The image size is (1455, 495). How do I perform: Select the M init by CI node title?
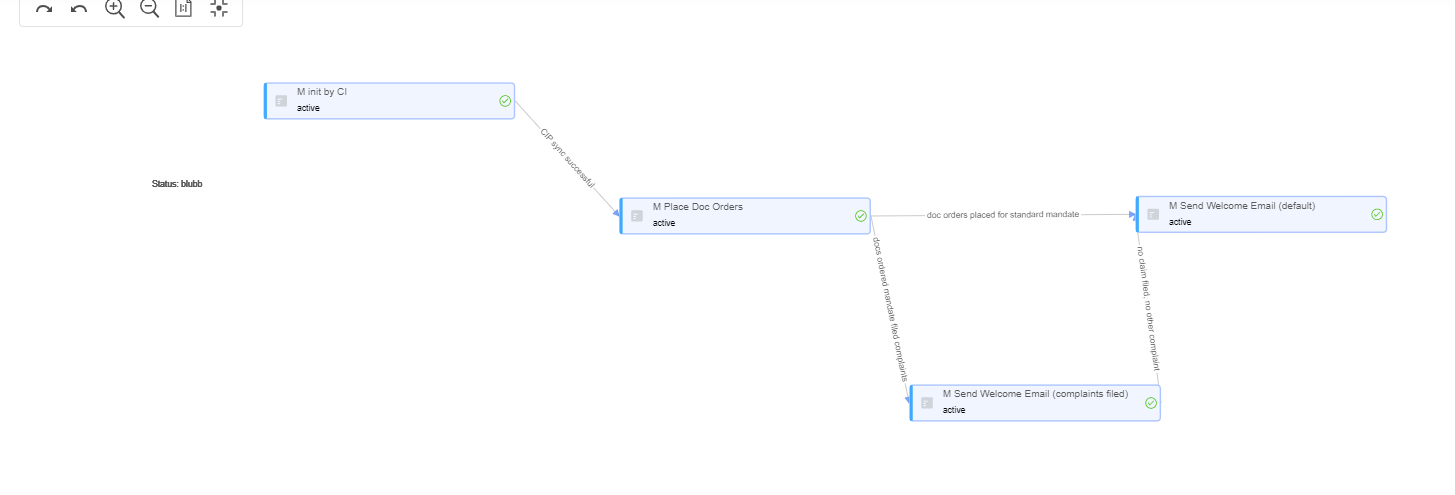click(x=322, y=92)
